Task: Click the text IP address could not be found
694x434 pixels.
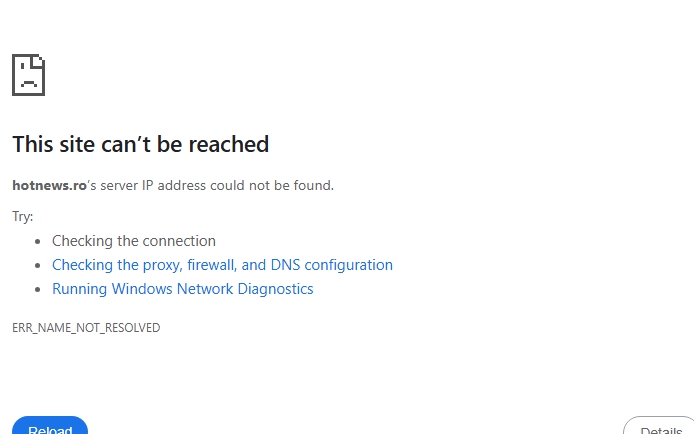Action: pyautogui.click(x=238, y=185)
